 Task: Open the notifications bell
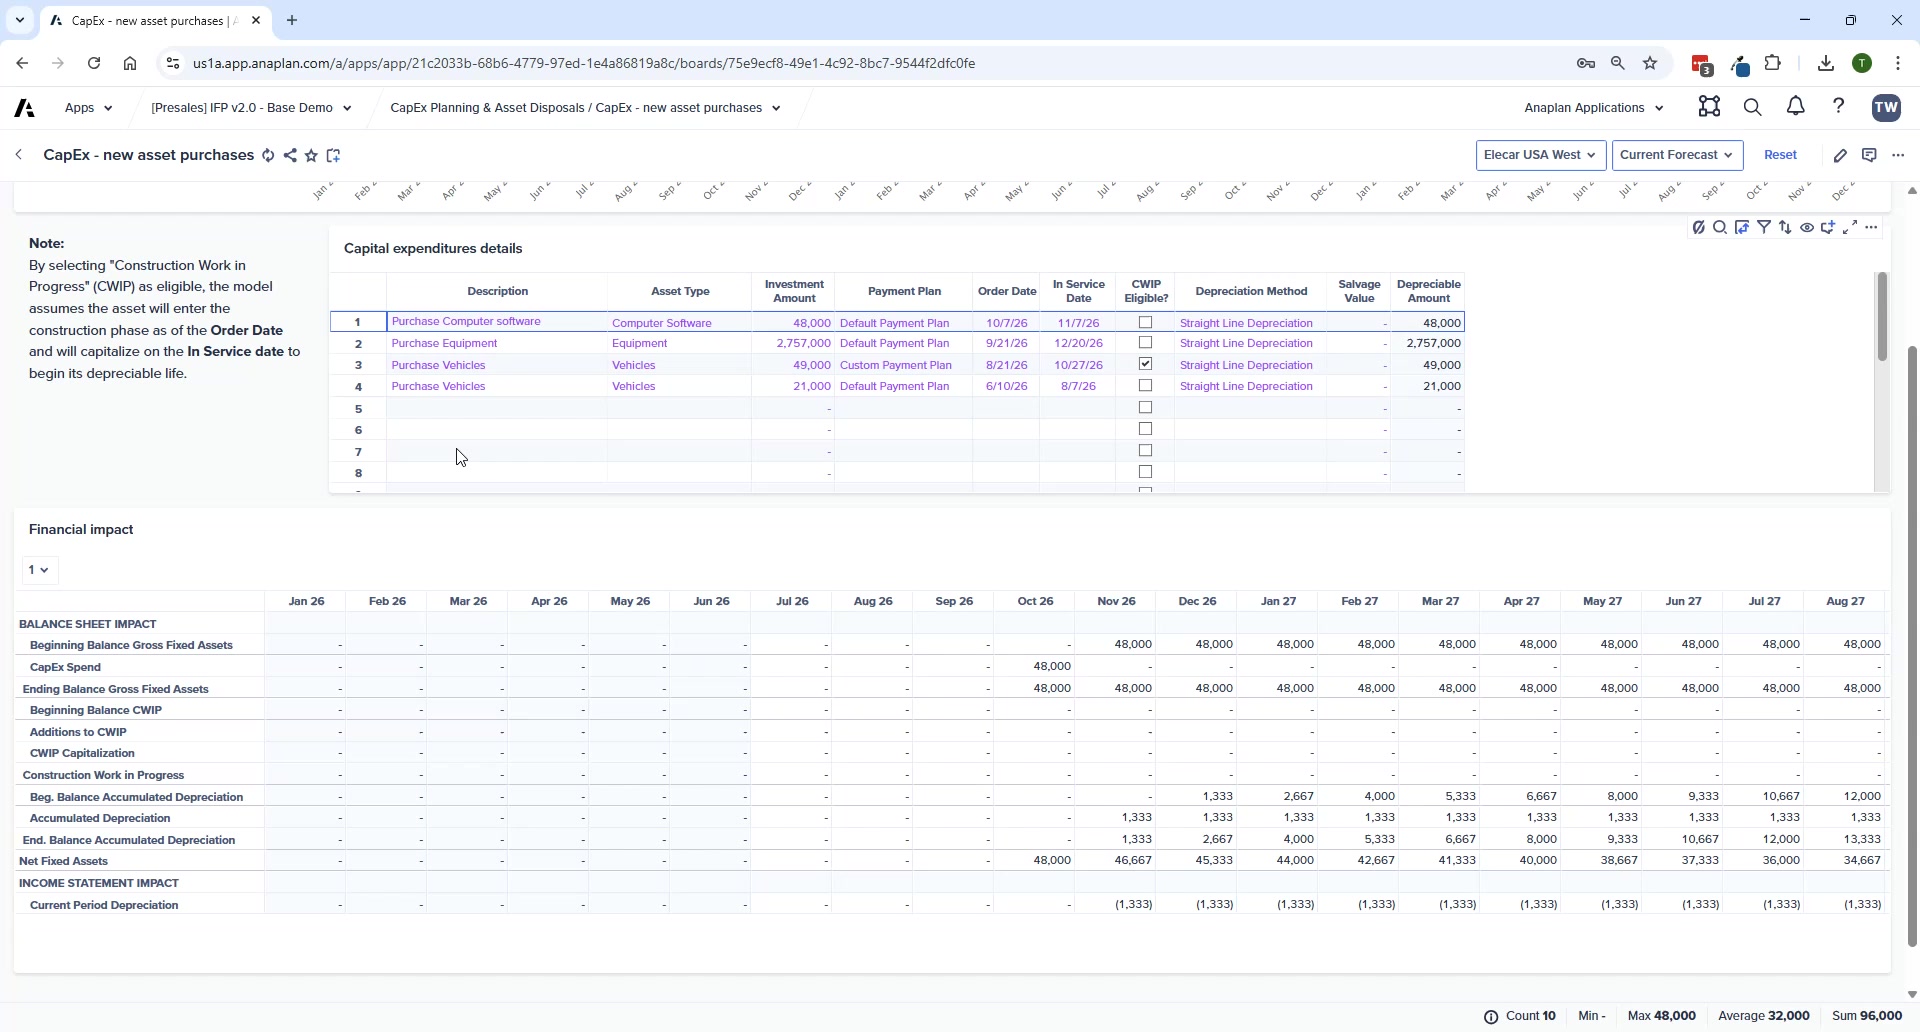coord(1796,107)
